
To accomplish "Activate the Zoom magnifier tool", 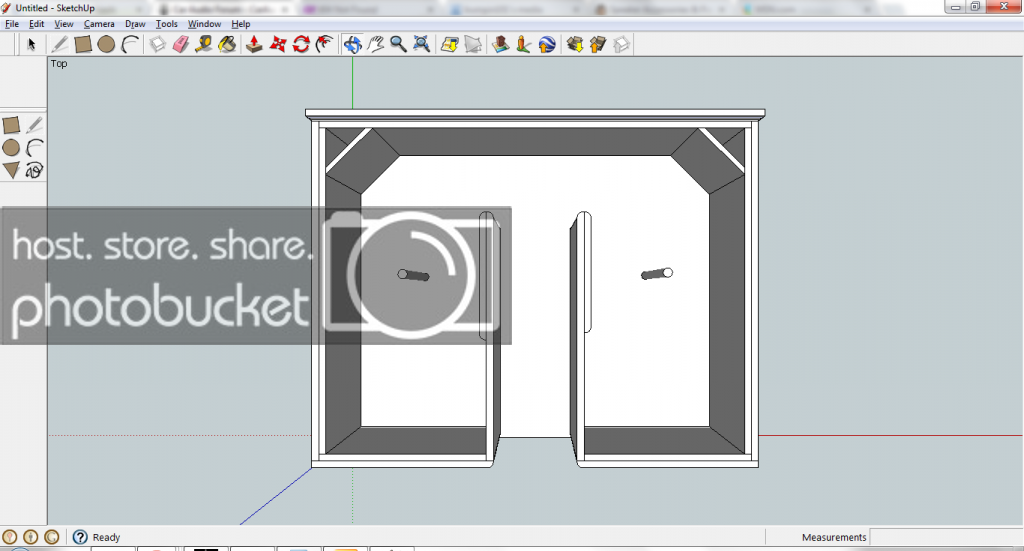I will coord(398,44).
